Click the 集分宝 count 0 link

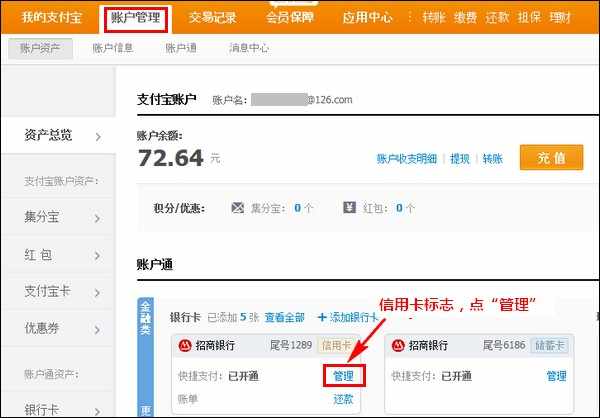click(297, 208)
